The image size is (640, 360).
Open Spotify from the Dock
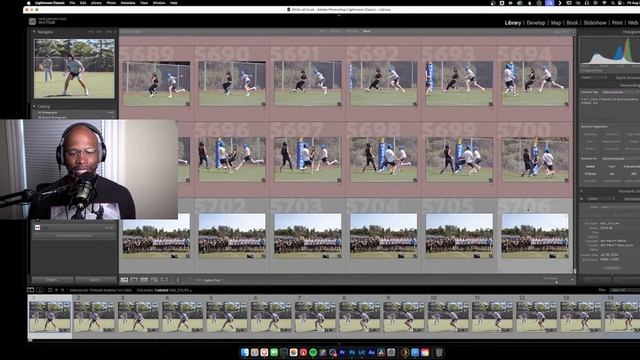tap(313, 352)
